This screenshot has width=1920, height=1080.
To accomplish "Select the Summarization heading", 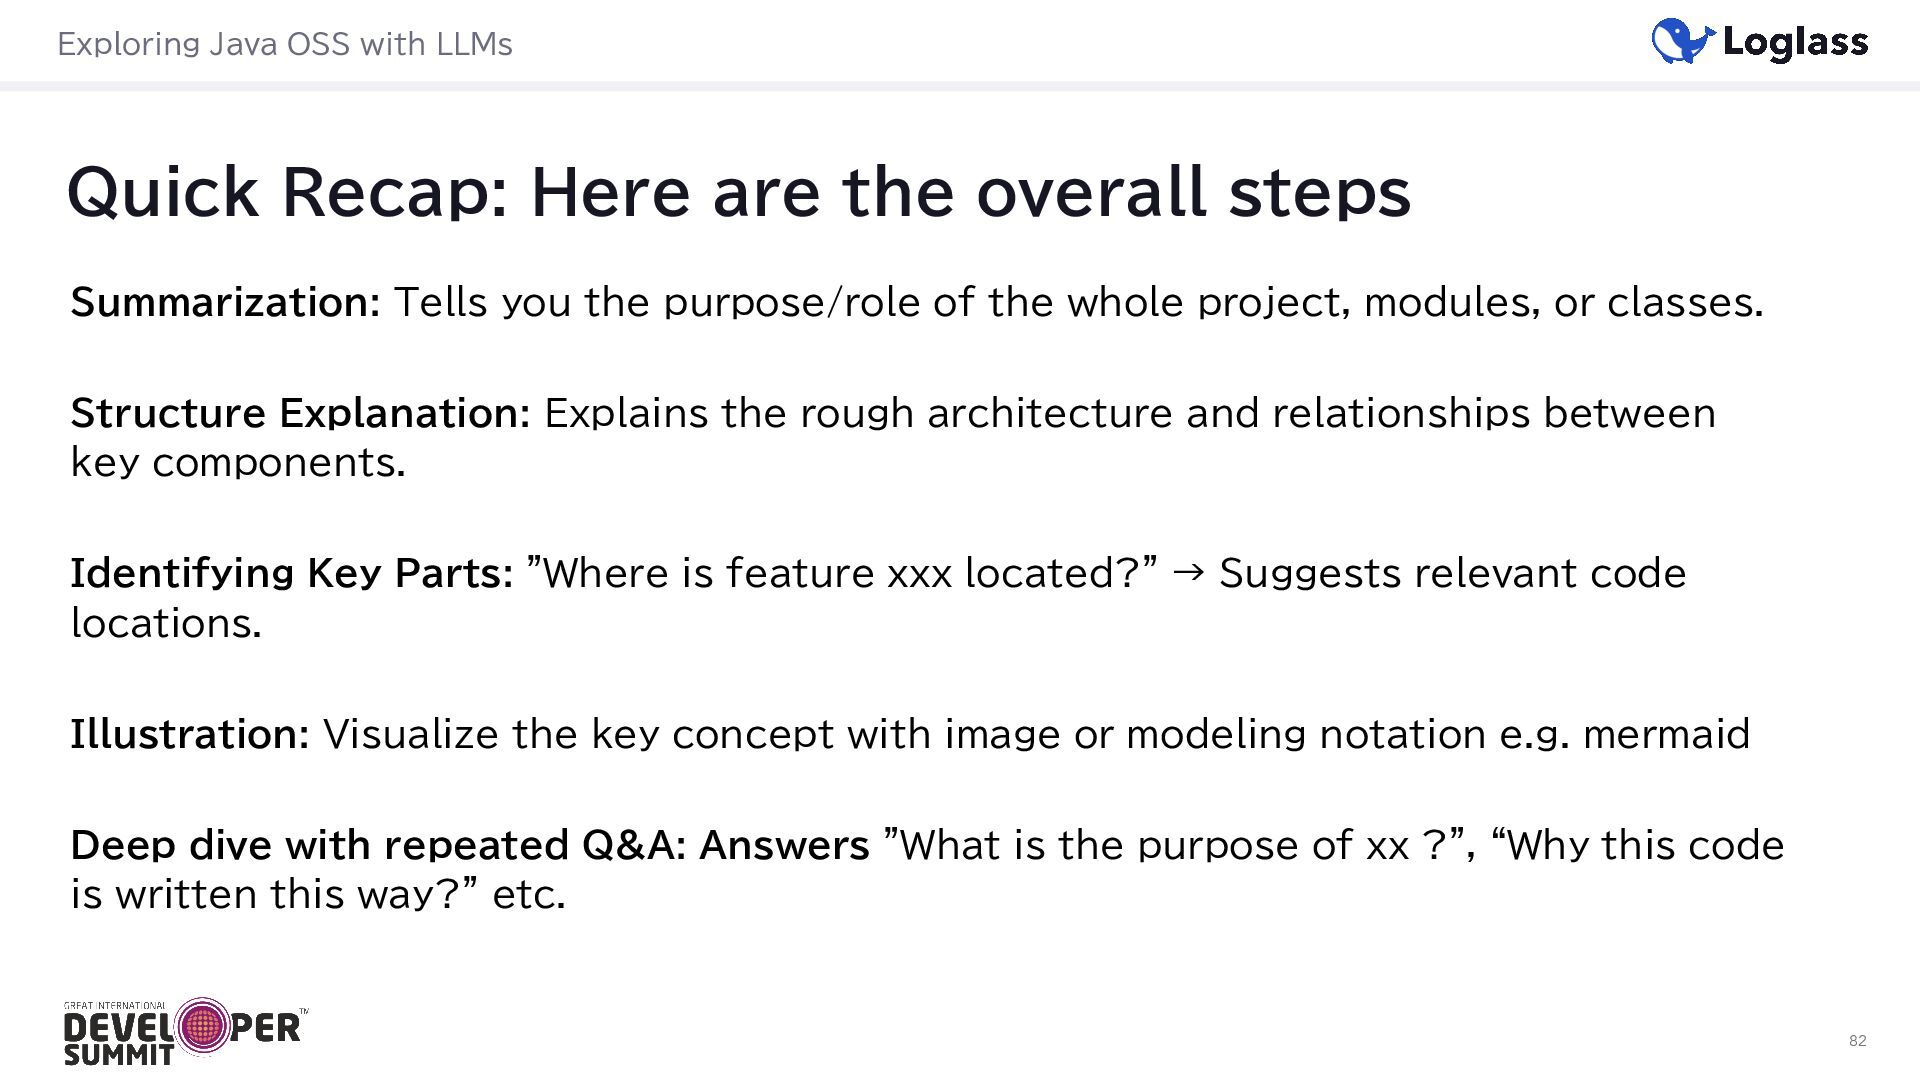I will (x=225, y=302).
